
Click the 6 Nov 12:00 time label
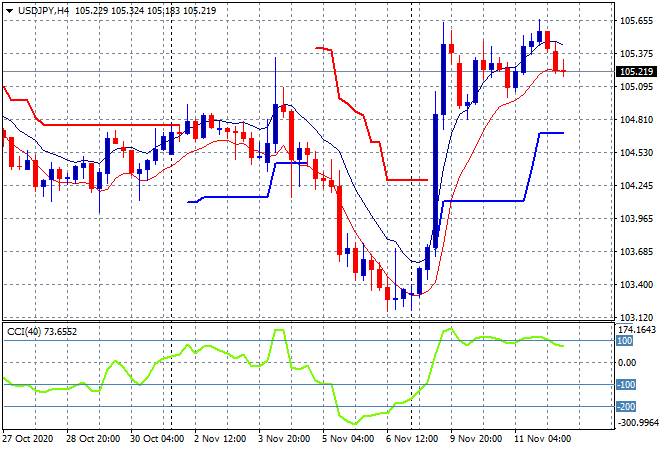click(412, 439)
